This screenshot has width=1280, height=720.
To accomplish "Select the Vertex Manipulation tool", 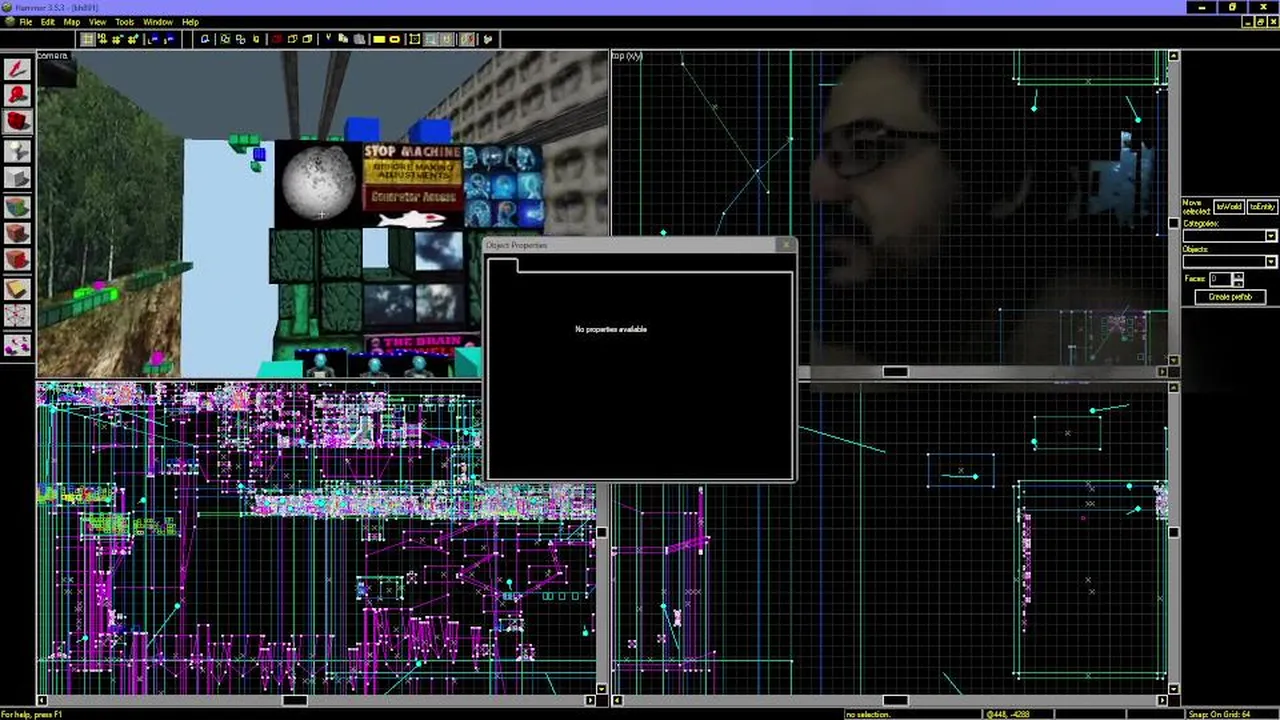I will click(x=17, y=317).
